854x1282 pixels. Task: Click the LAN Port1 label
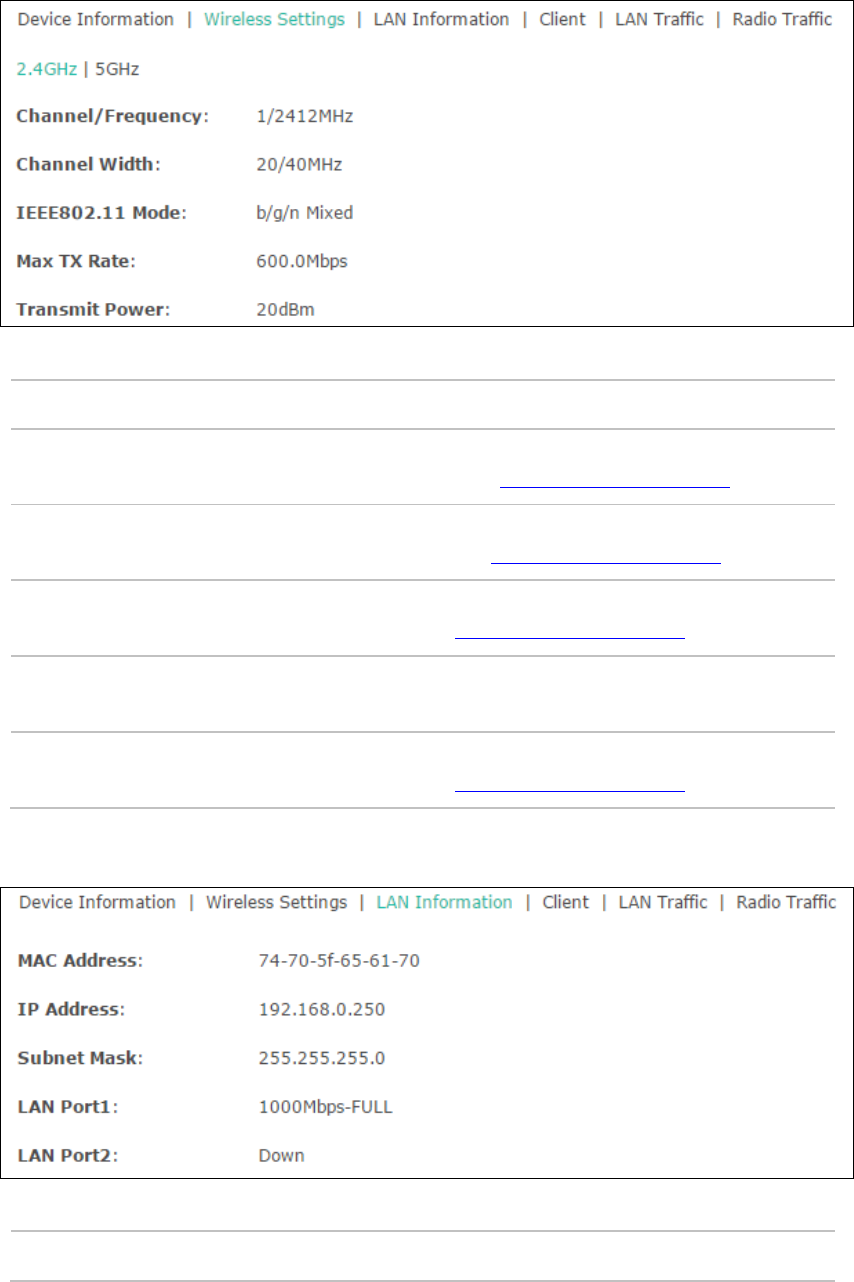(x=68, y=1107)
